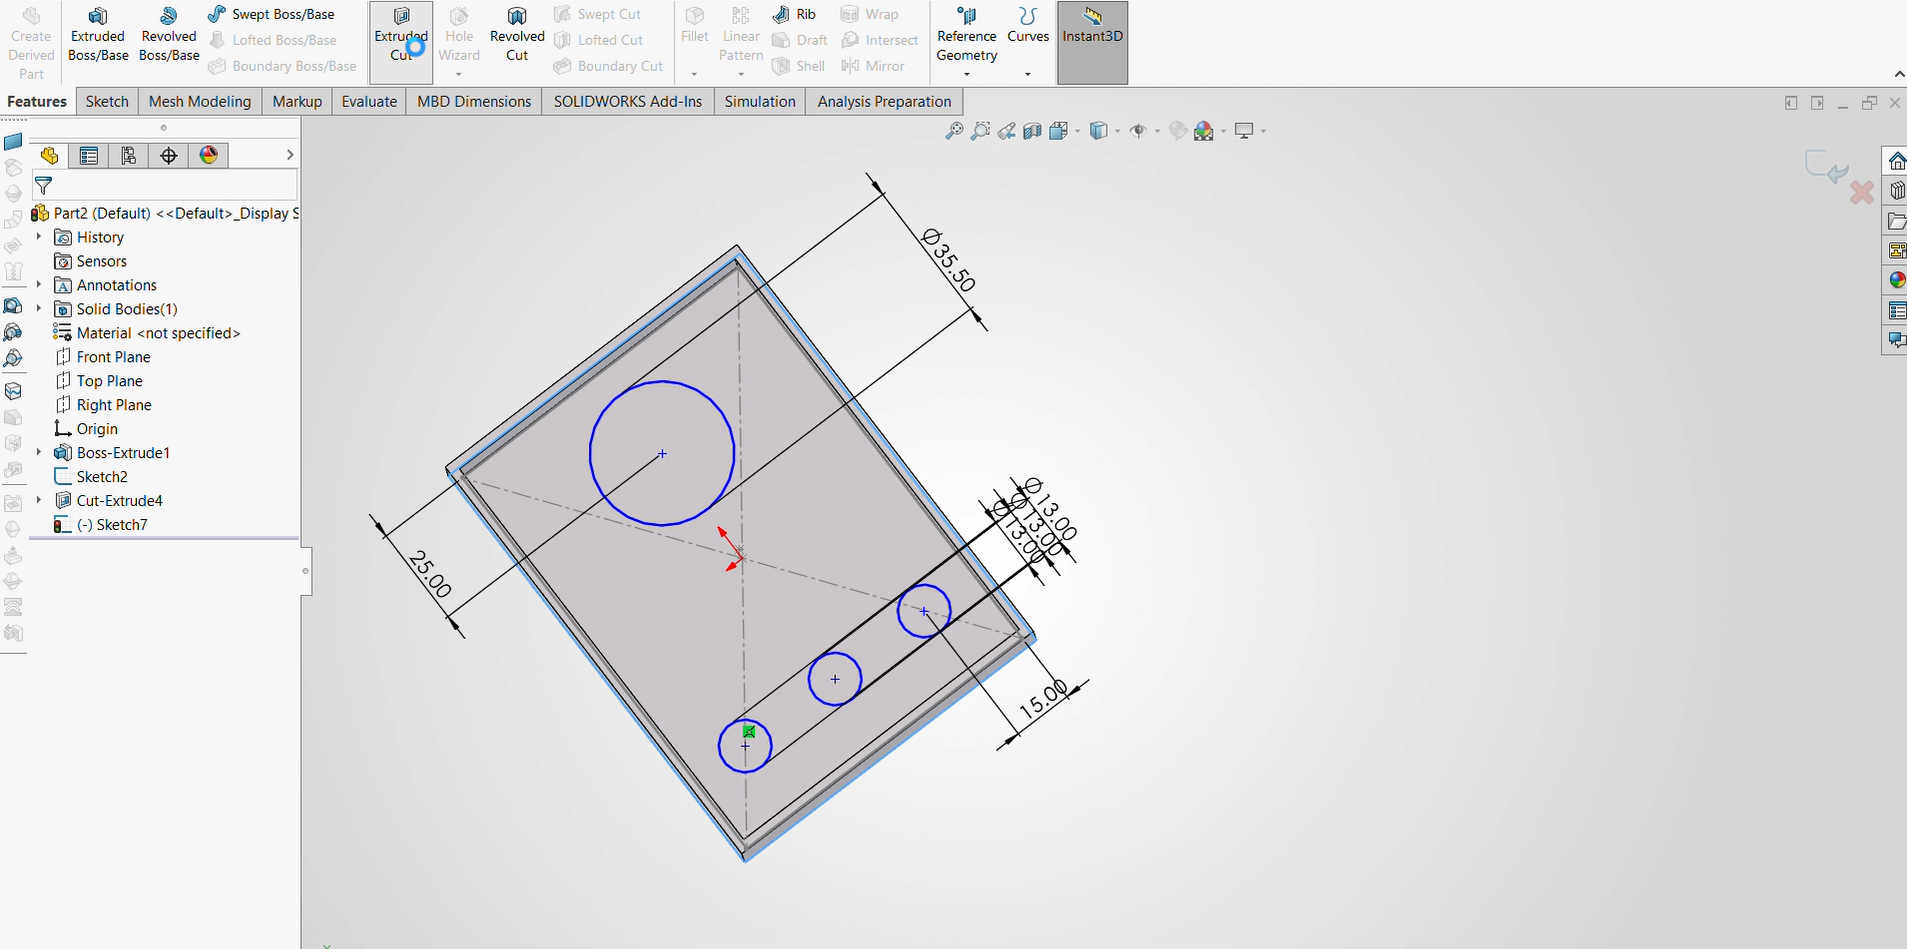Switch to the Sketch tab
The width and height of the screenshot is (1907, 949).
pos(107,101)
